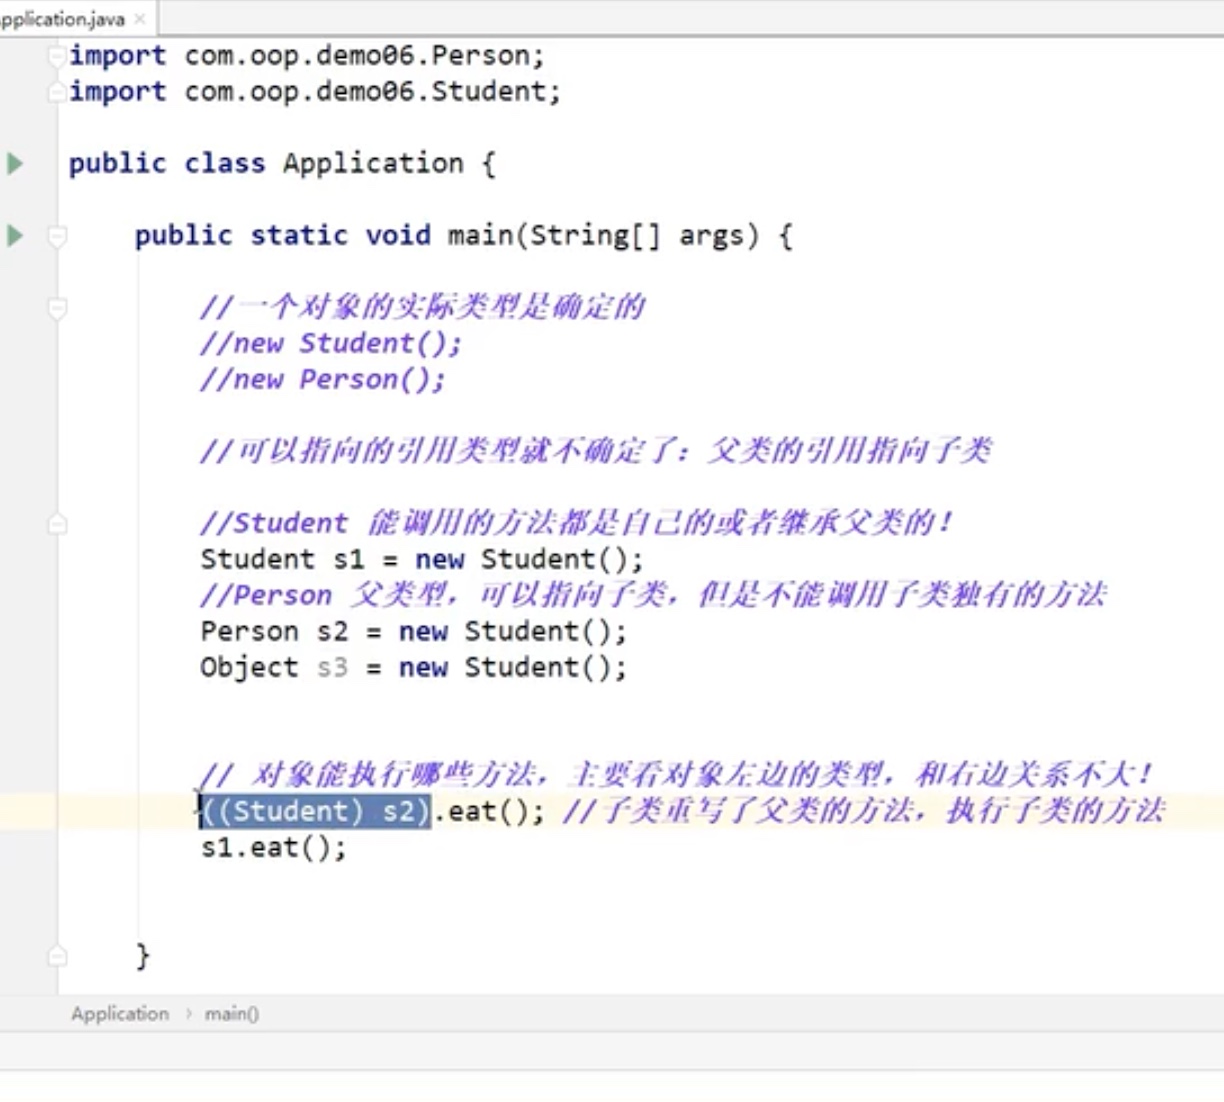Click the breadcrumb chevron separator
The width and height of the screenshot is (1224, 1102).
pos(188,1014)
